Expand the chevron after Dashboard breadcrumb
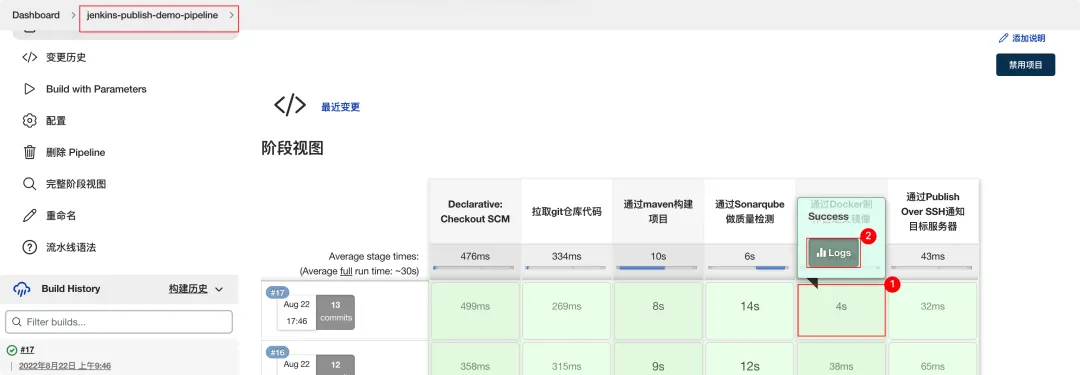Viewport: 1080px width, 375px height. pos(73,15)
